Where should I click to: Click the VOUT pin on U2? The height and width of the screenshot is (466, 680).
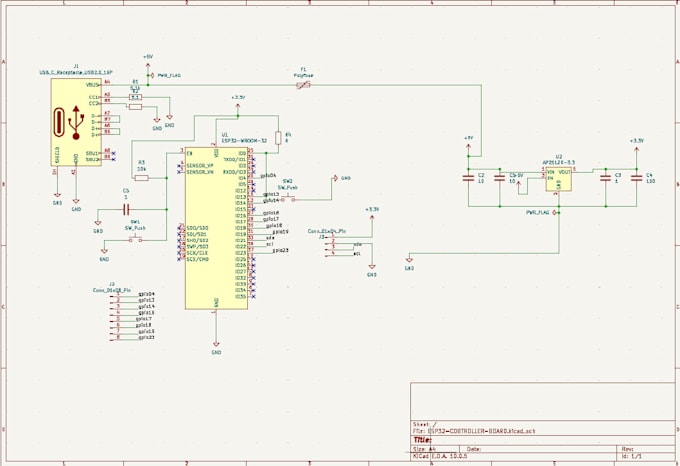pyautogui.click(x=565, y=172)
